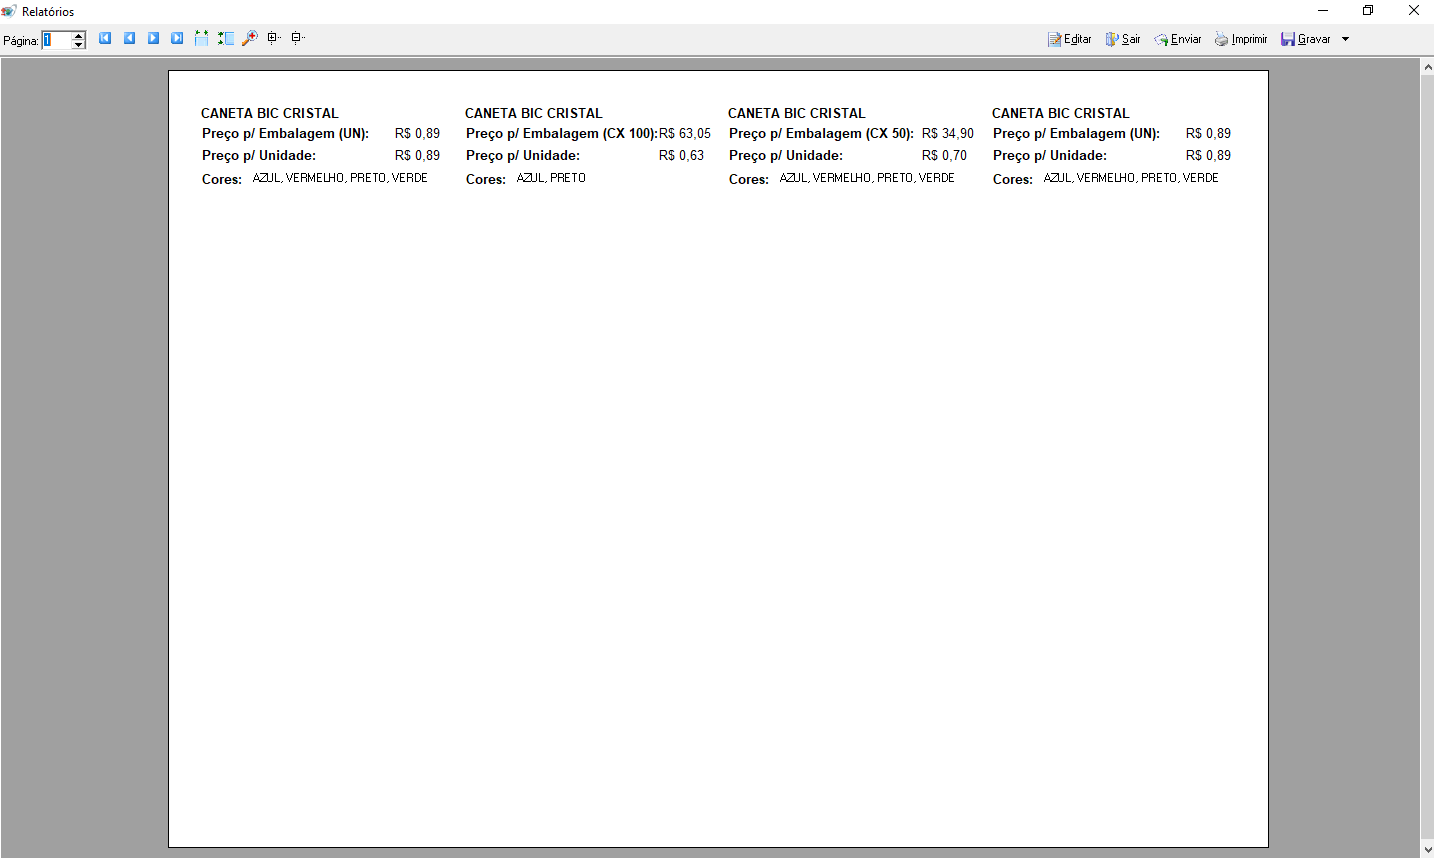Exit the report viewer via Sair
Screen dimensions: 1434x858
pos(1123,39)
